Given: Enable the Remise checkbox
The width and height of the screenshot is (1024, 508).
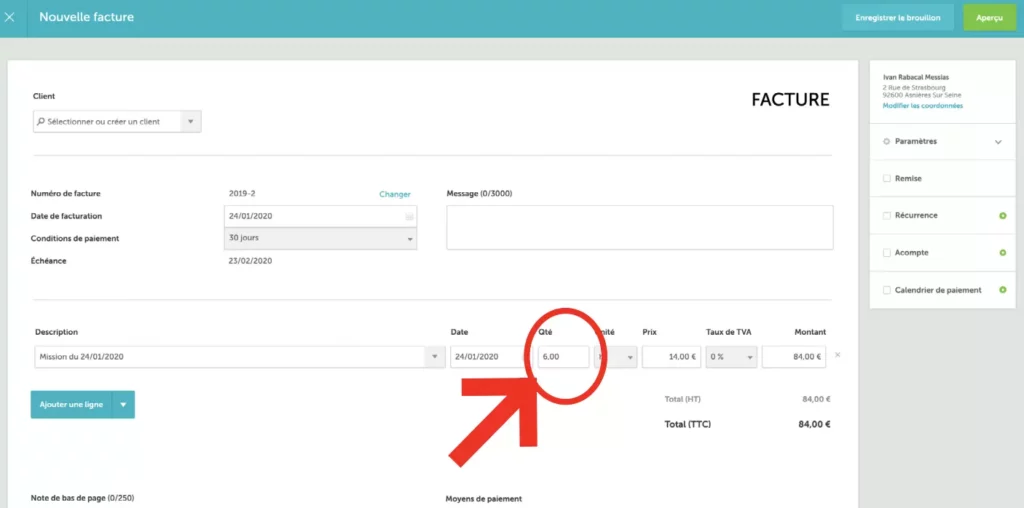Looking at the screenshot, I should point(887,179).
